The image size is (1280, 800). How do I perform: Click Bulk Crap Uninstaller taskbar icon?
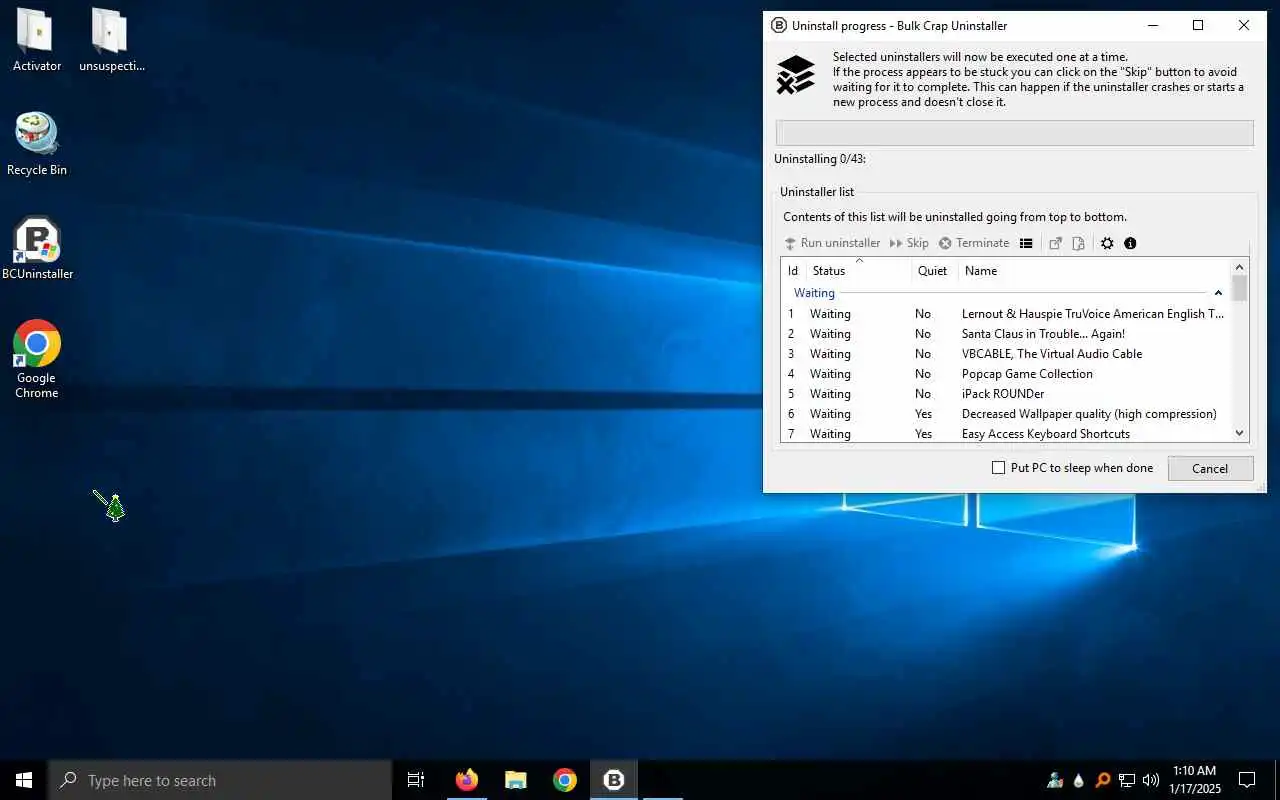pos(614,780)
